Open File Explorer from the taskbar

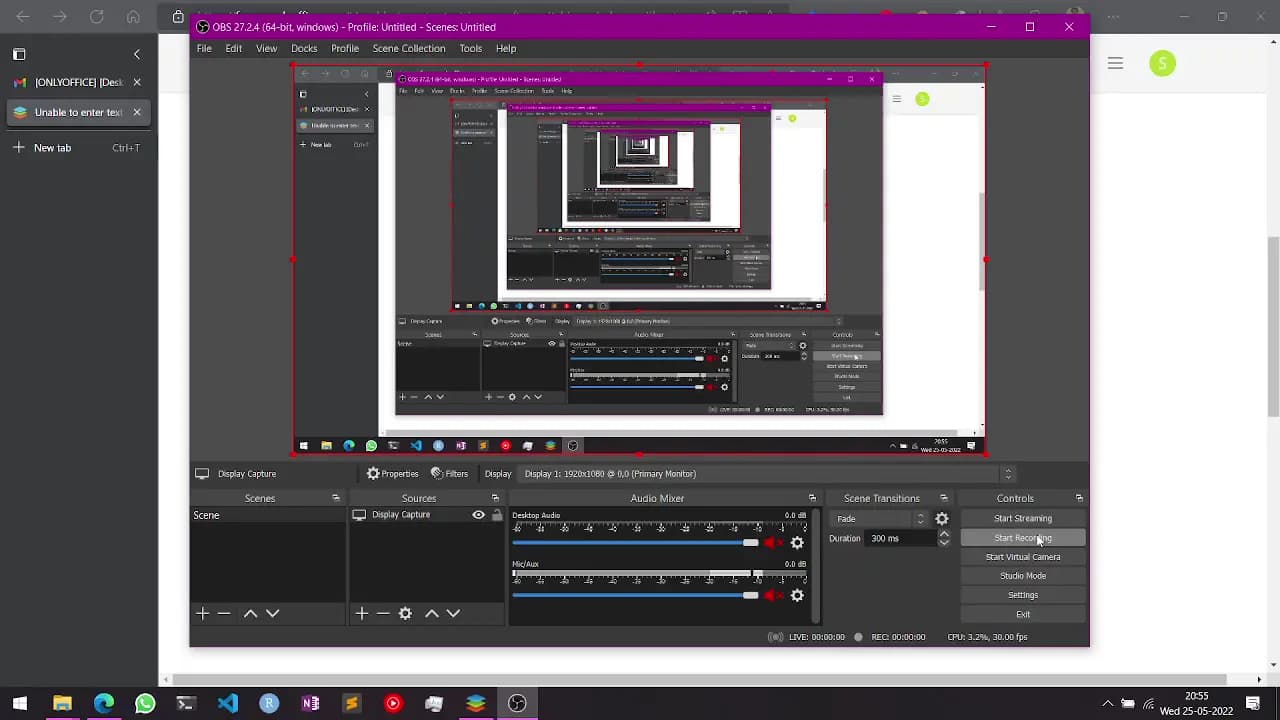[62, 703]
